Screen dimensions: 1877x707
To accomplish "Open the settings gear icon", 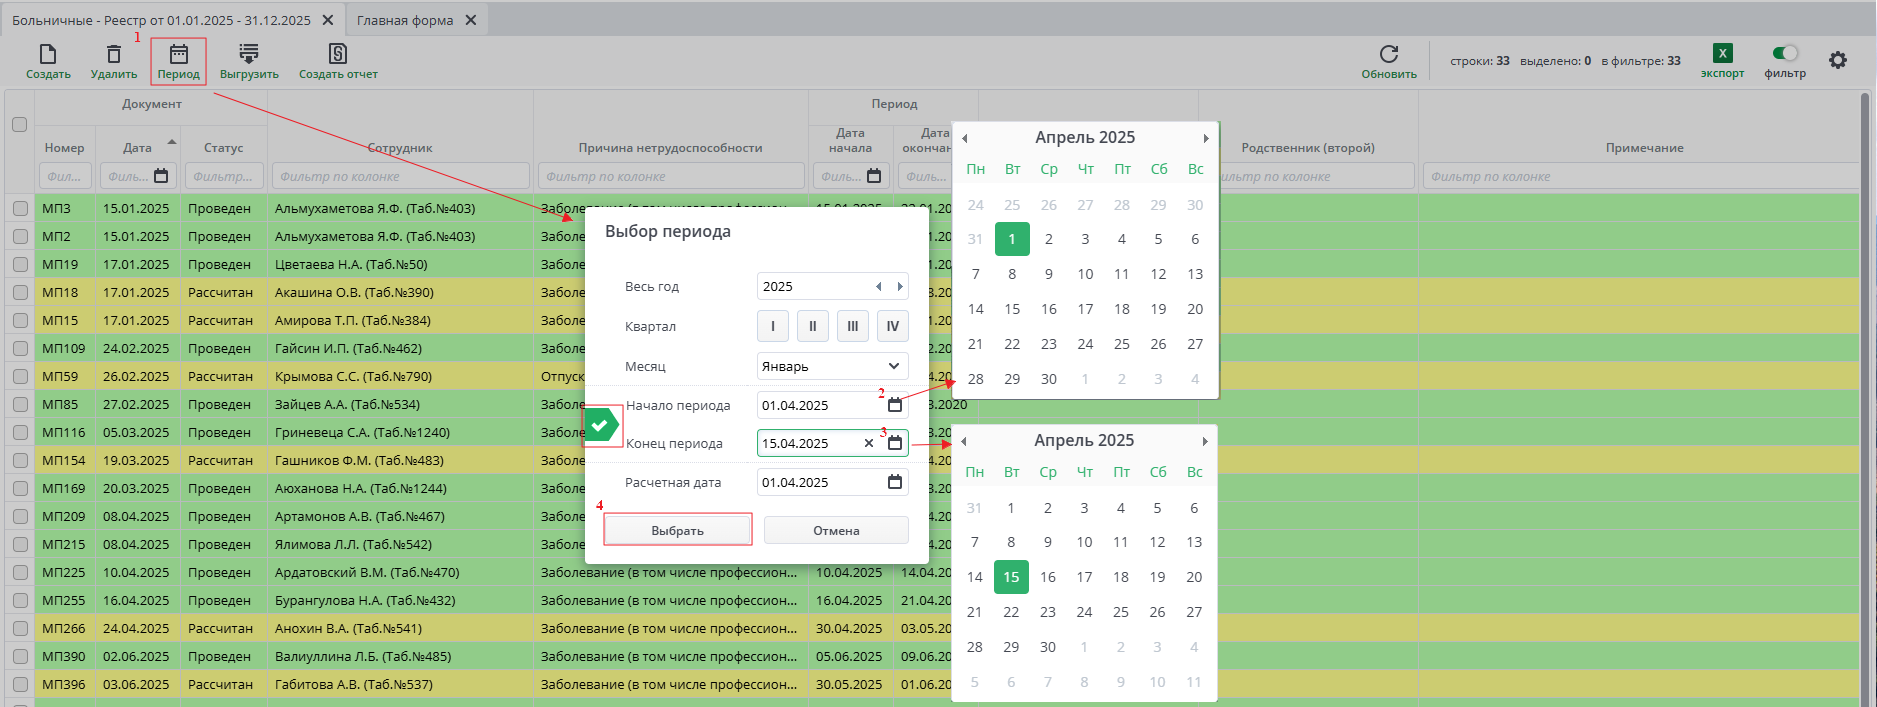I will click(x=1838, y=60).
